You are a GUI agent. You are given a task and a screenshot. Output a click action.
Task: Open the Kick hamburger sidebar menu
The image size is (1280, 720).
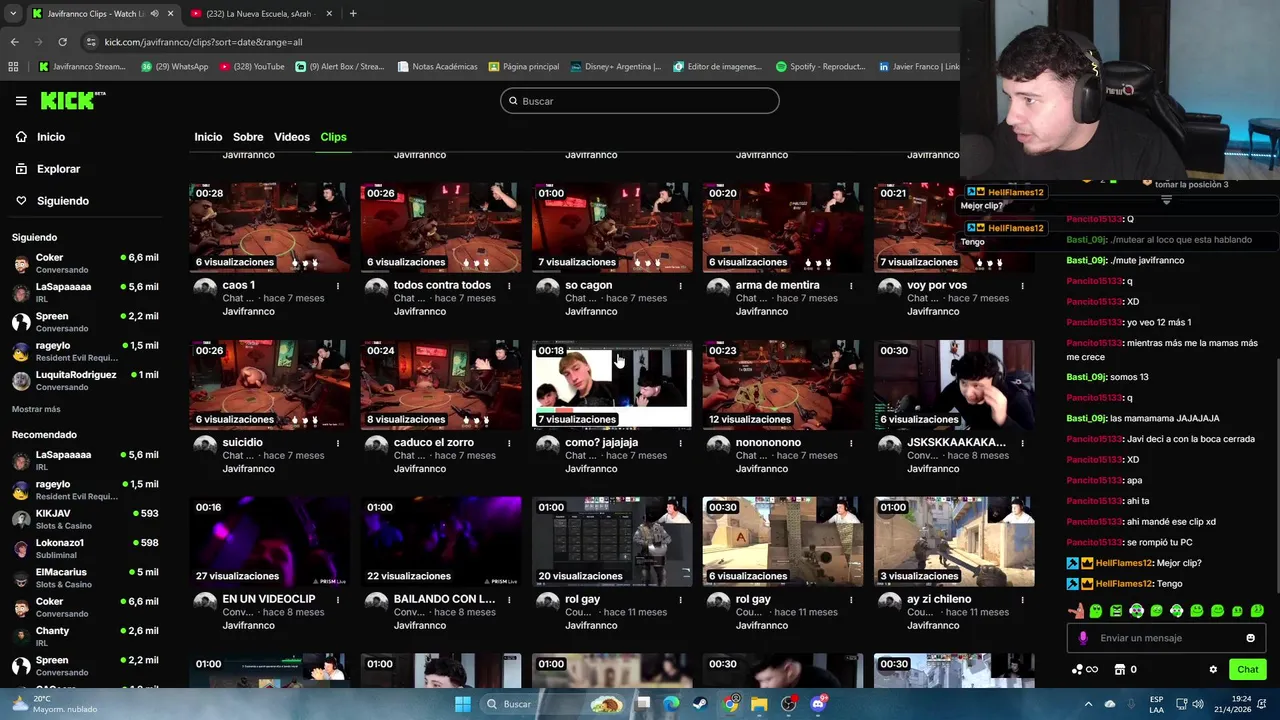tap(21, 101)
